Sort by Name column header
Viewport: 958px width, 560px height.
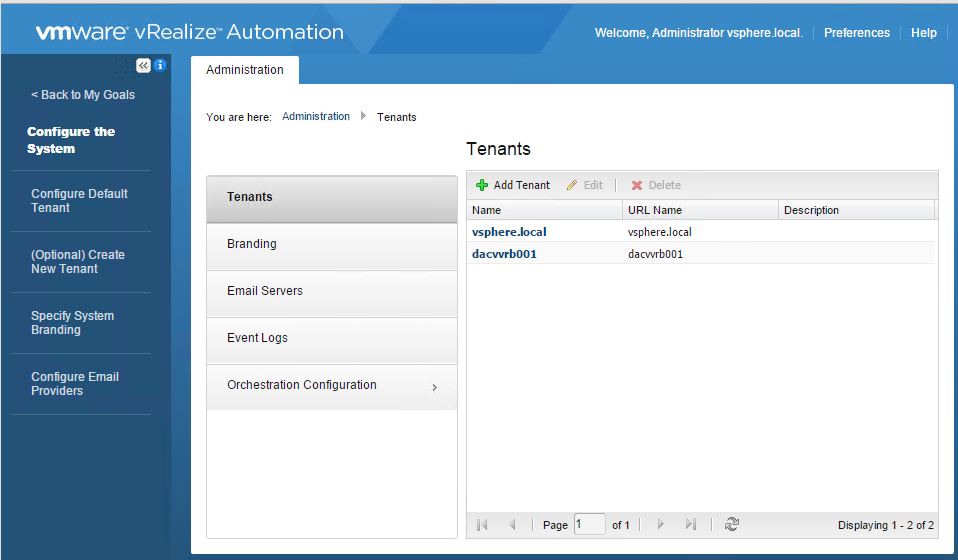point(545,210)
